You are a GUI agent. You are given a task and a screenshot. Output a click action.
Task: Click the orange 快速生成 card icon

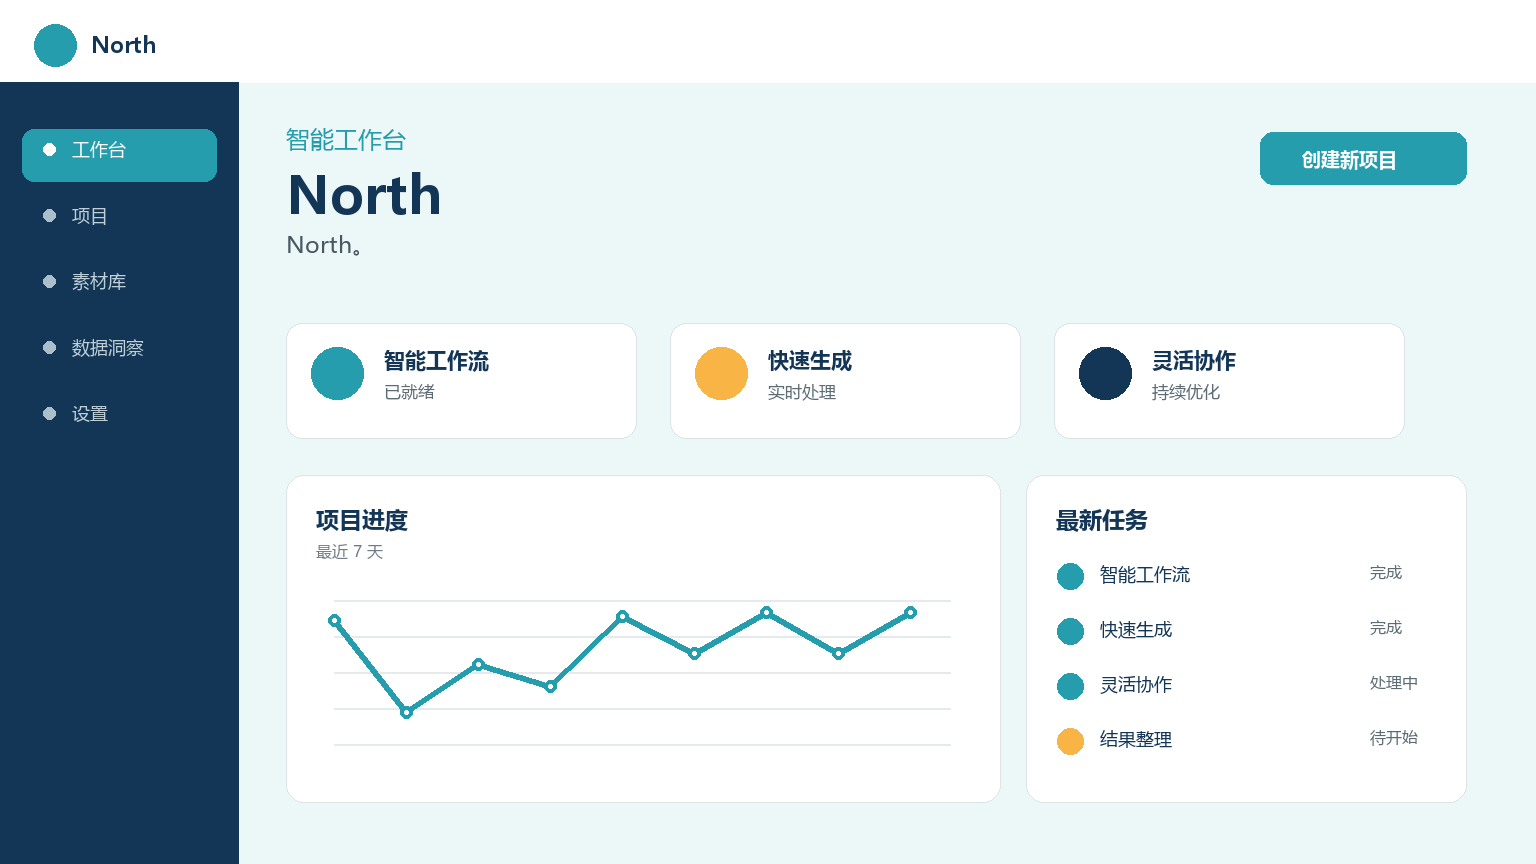[721, 373]
